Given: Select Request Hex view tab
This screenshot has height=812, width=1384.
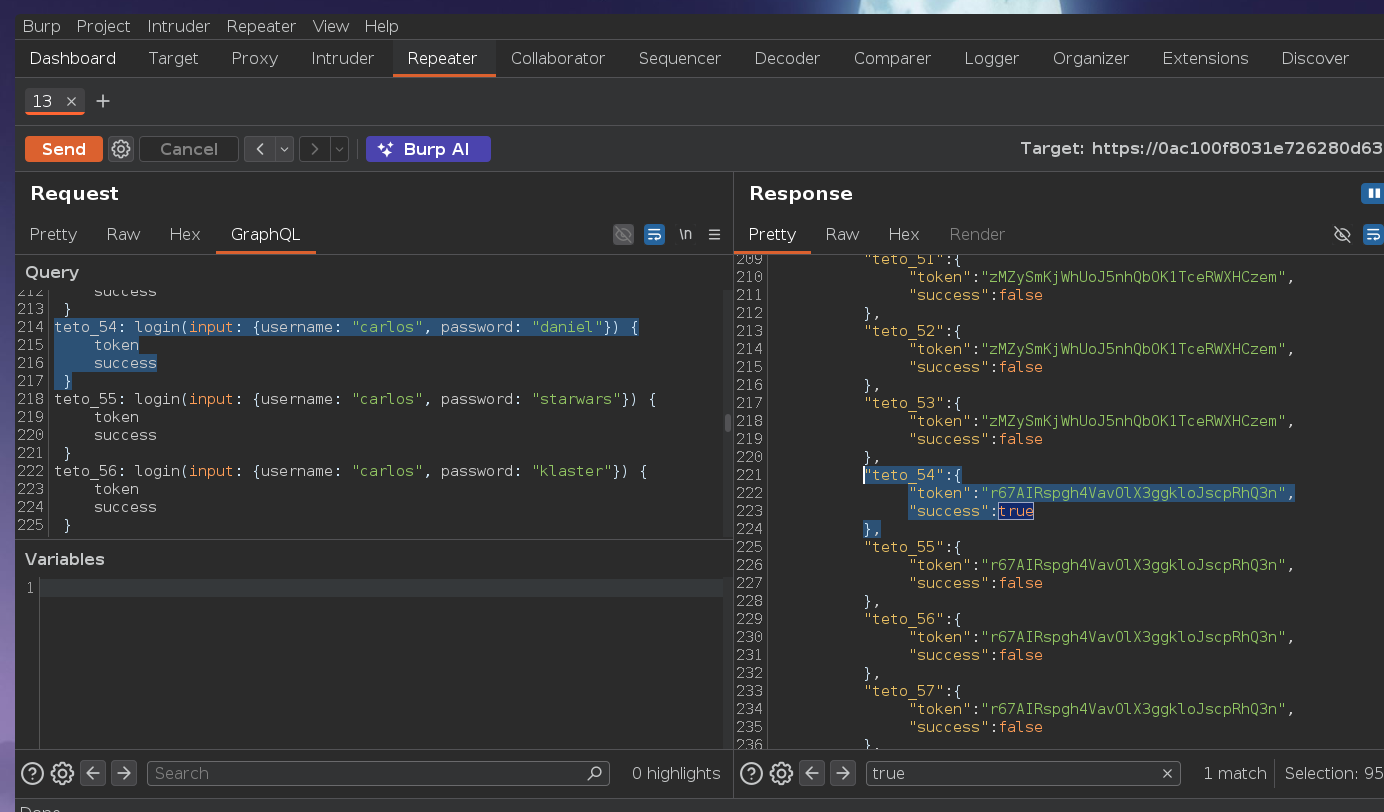Looking at the screenshot, I should click(x=185, y=234).
